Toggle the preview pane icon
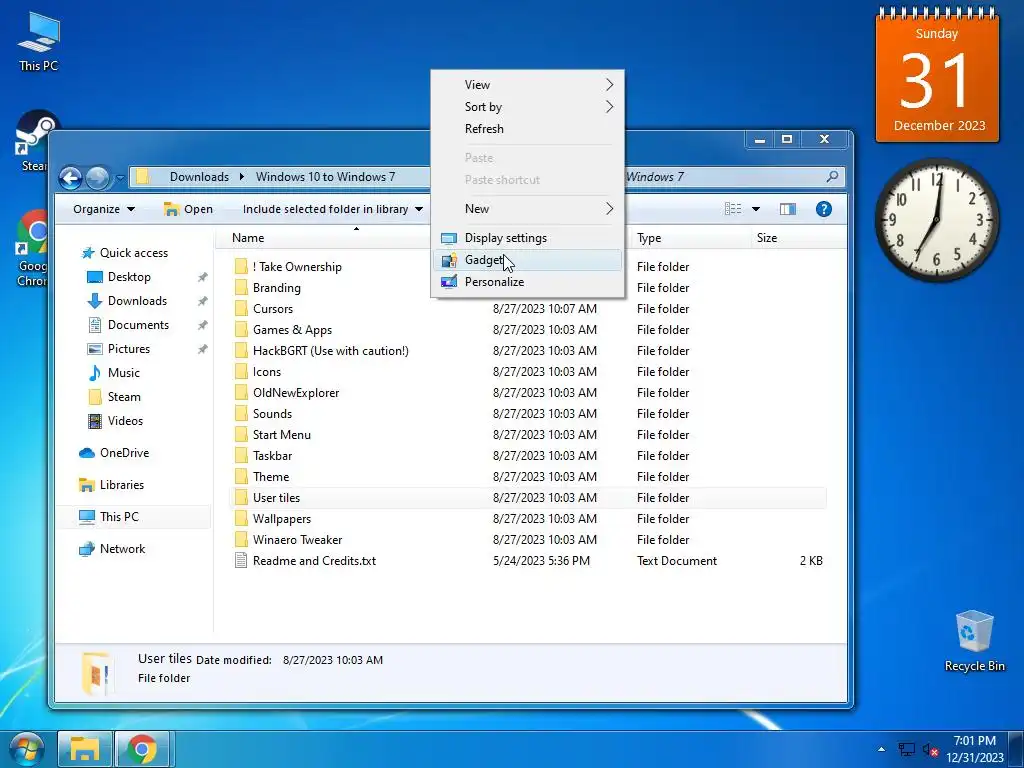This screenshot has height=768, width=1024. (x=788, y=209)
